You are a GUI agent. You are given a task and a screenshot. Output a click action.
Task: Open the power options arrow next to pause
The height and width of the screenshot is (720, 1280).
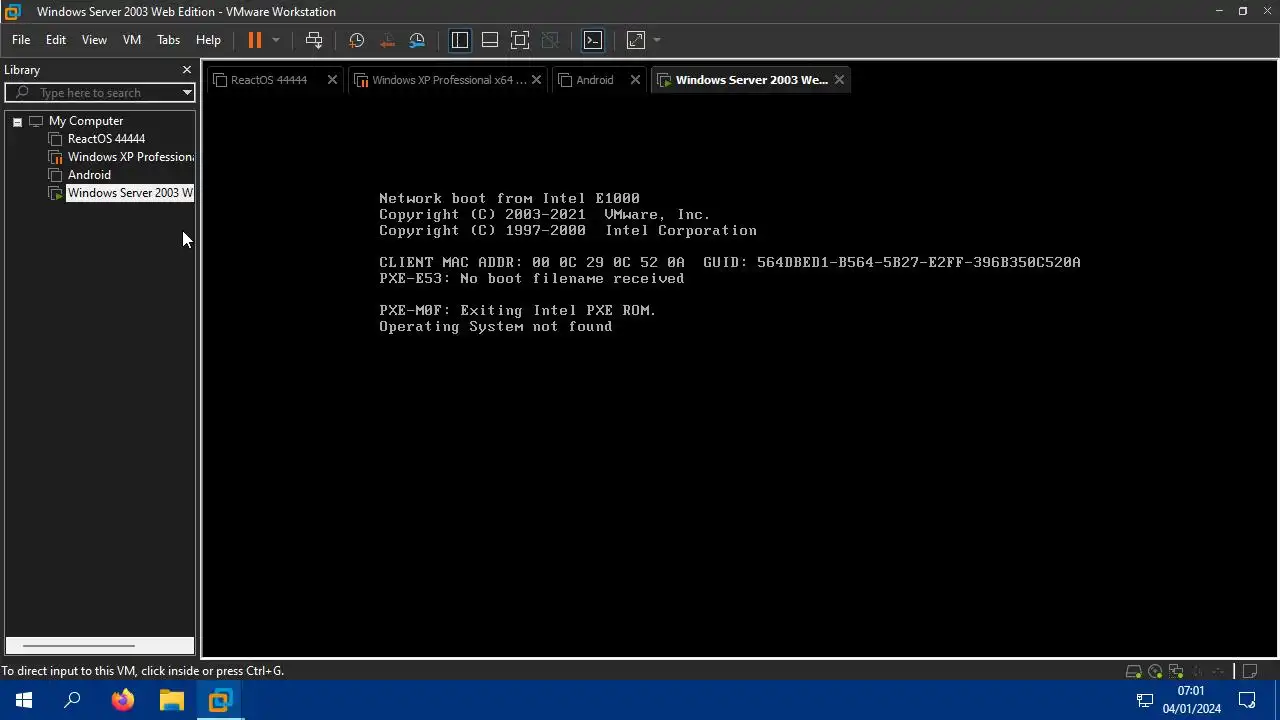(x=276, y=40)
